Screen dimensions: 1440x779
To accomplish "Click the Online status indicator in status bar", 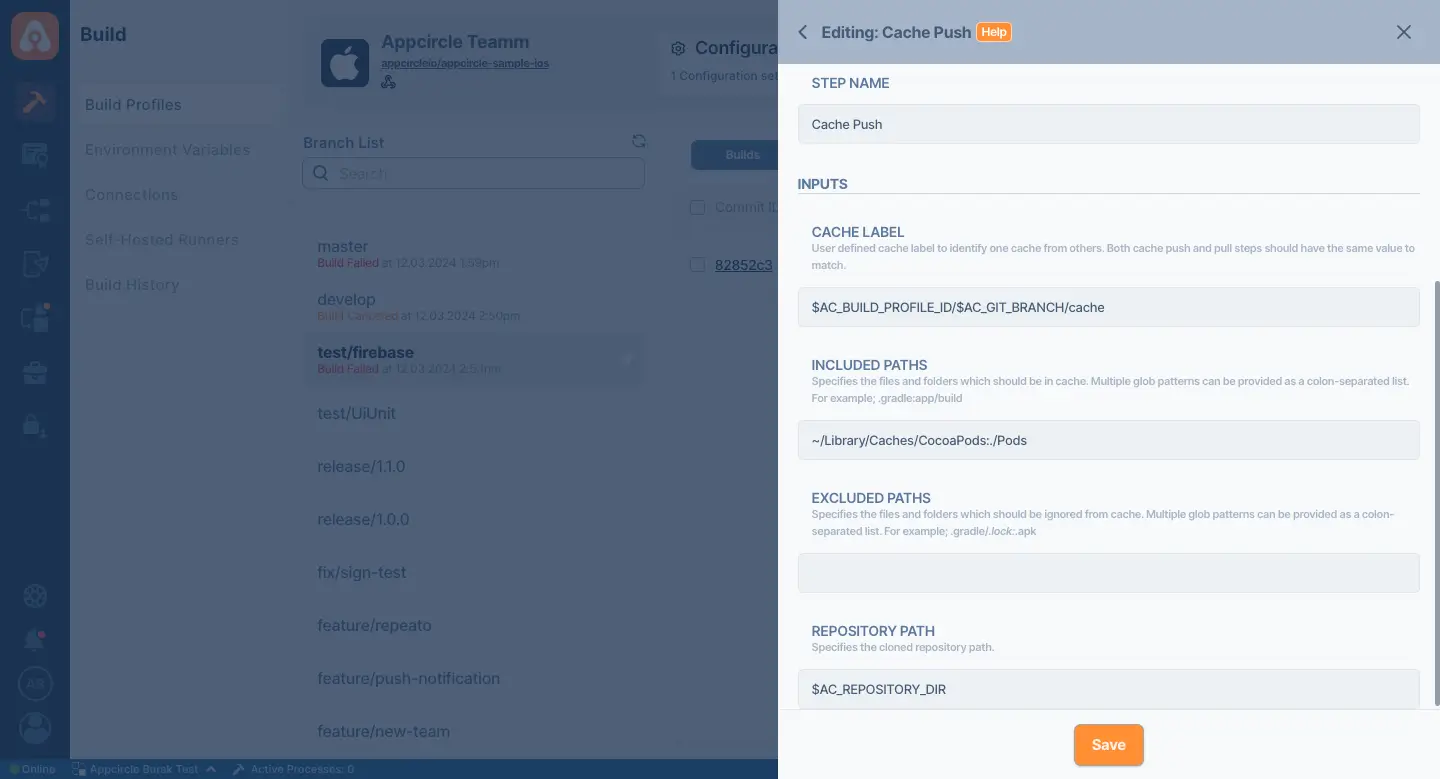I will pos(32,769).
